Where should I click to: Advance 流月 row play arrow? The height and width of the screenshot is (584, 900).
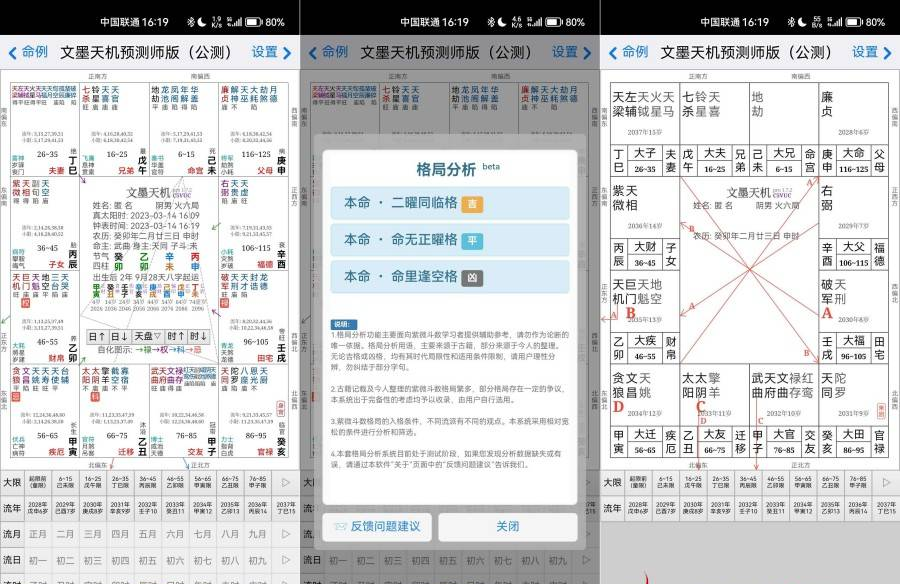pyautogui.click(x=285, y=534)
